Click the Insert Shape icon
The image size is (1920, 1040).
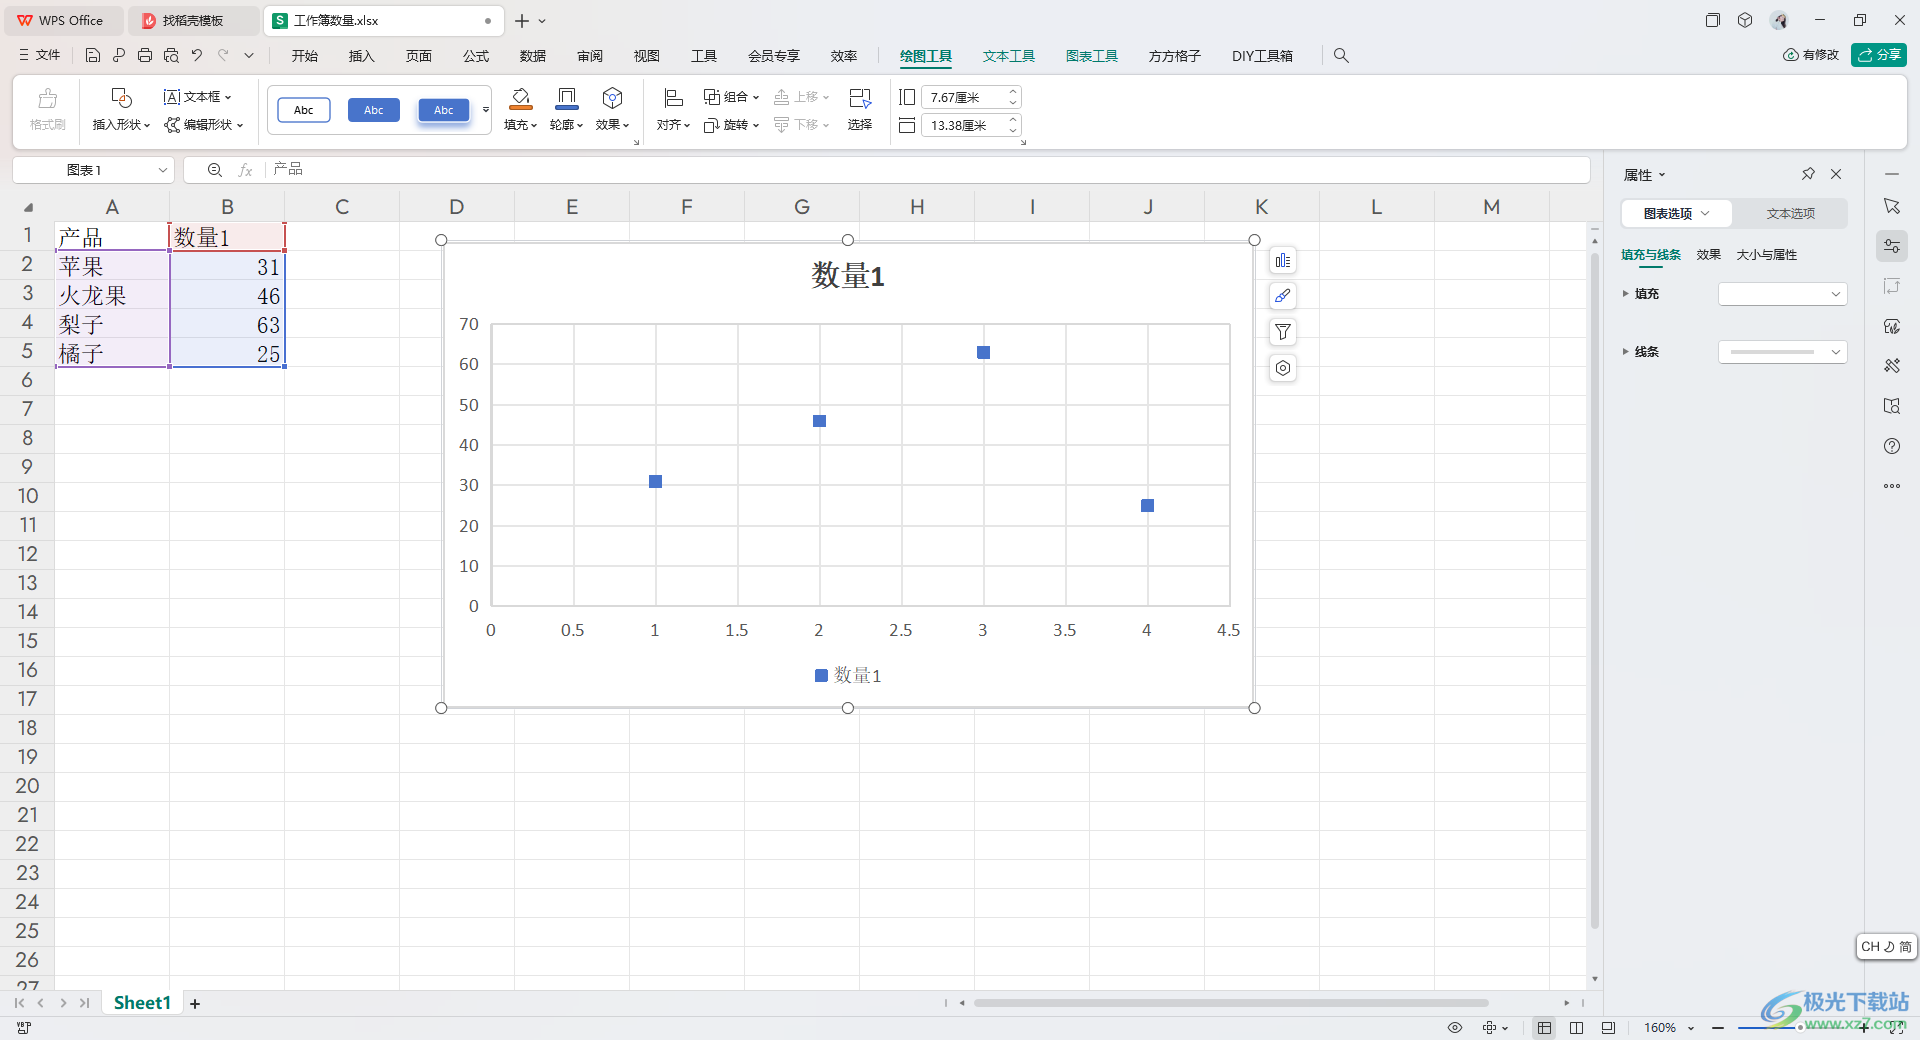coord(121,98)
